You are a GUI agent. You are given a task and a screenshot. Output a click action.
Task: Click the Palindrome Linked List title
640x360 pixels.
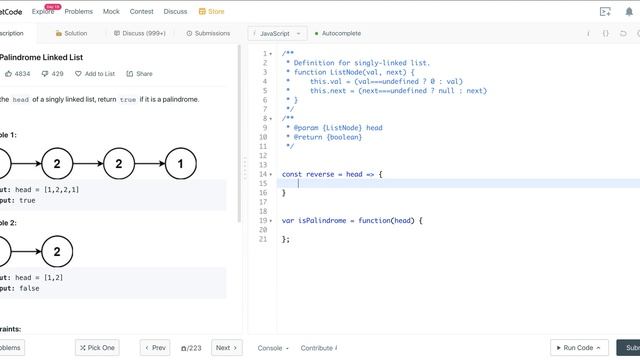tap(41, 58)
